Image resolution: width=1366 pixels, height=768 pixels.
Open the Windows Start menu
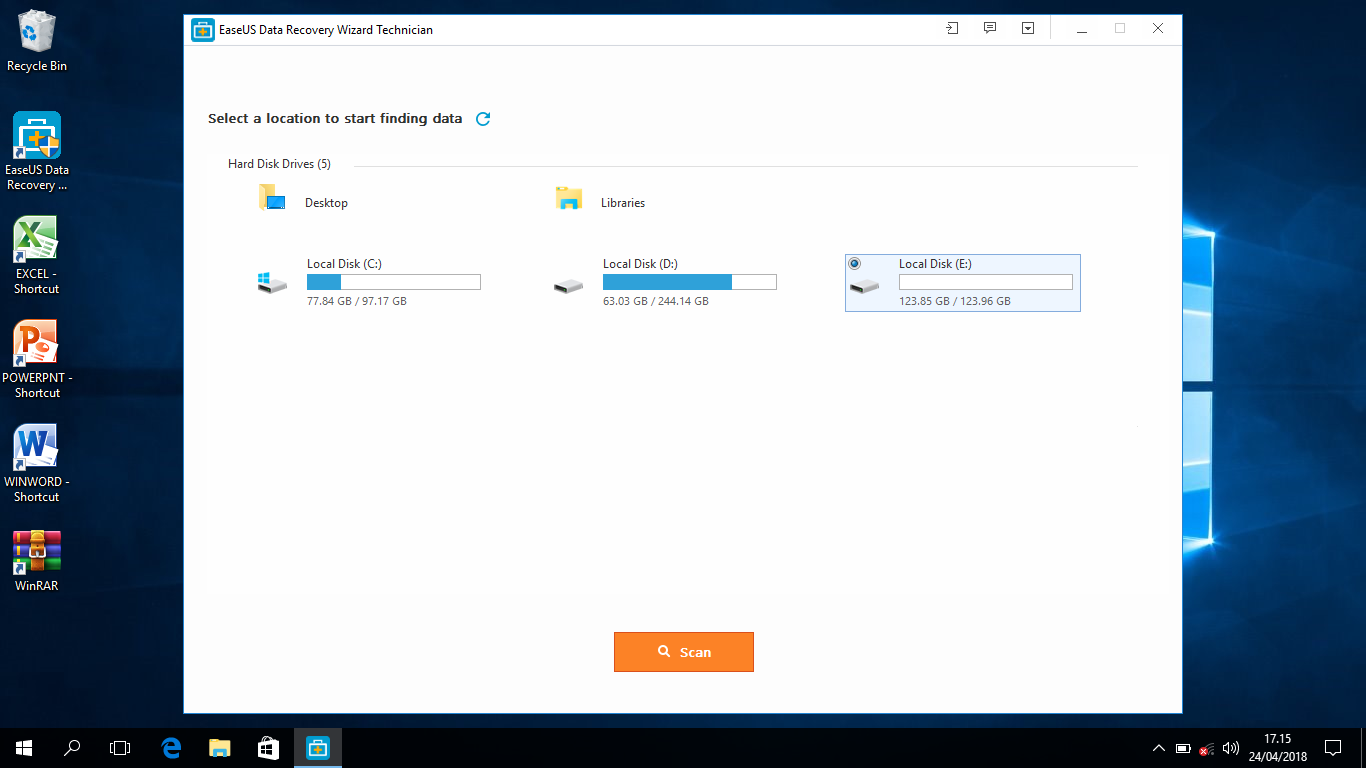coord(22,747)
